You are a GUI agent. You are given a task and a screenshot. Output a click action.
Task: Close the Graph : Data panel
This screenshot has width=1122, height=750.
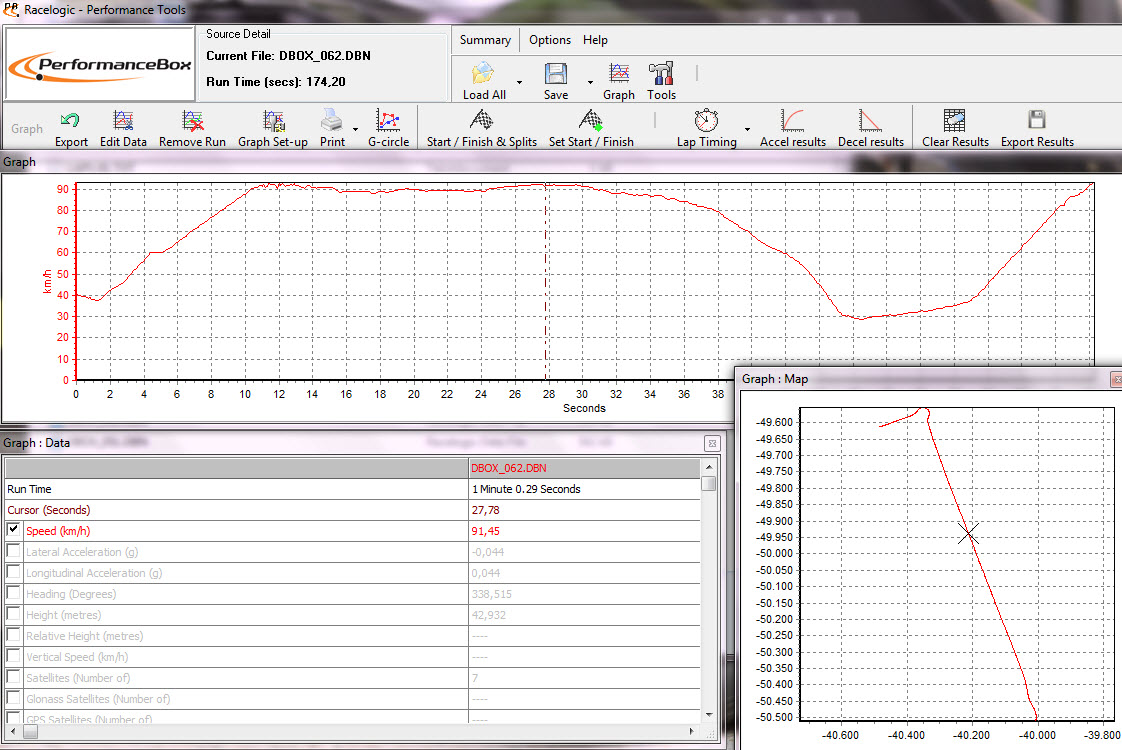[x=712, y=444]
